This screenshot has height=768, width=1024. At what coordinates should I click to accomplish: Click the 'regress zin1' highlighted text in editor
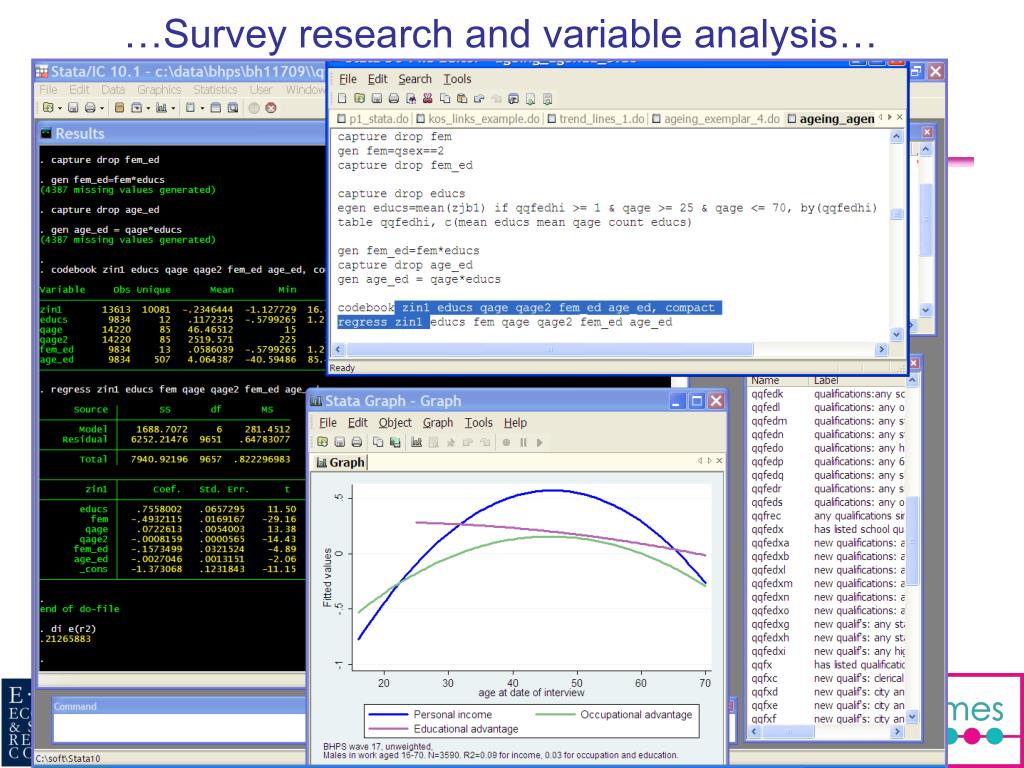tap(383, 322)
